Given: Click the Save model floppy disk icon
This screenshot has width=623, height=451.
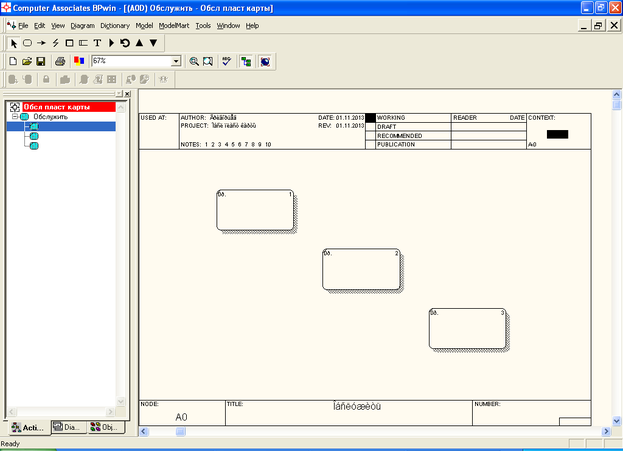Looking at the screenshot, I should (x=41, y=61).
